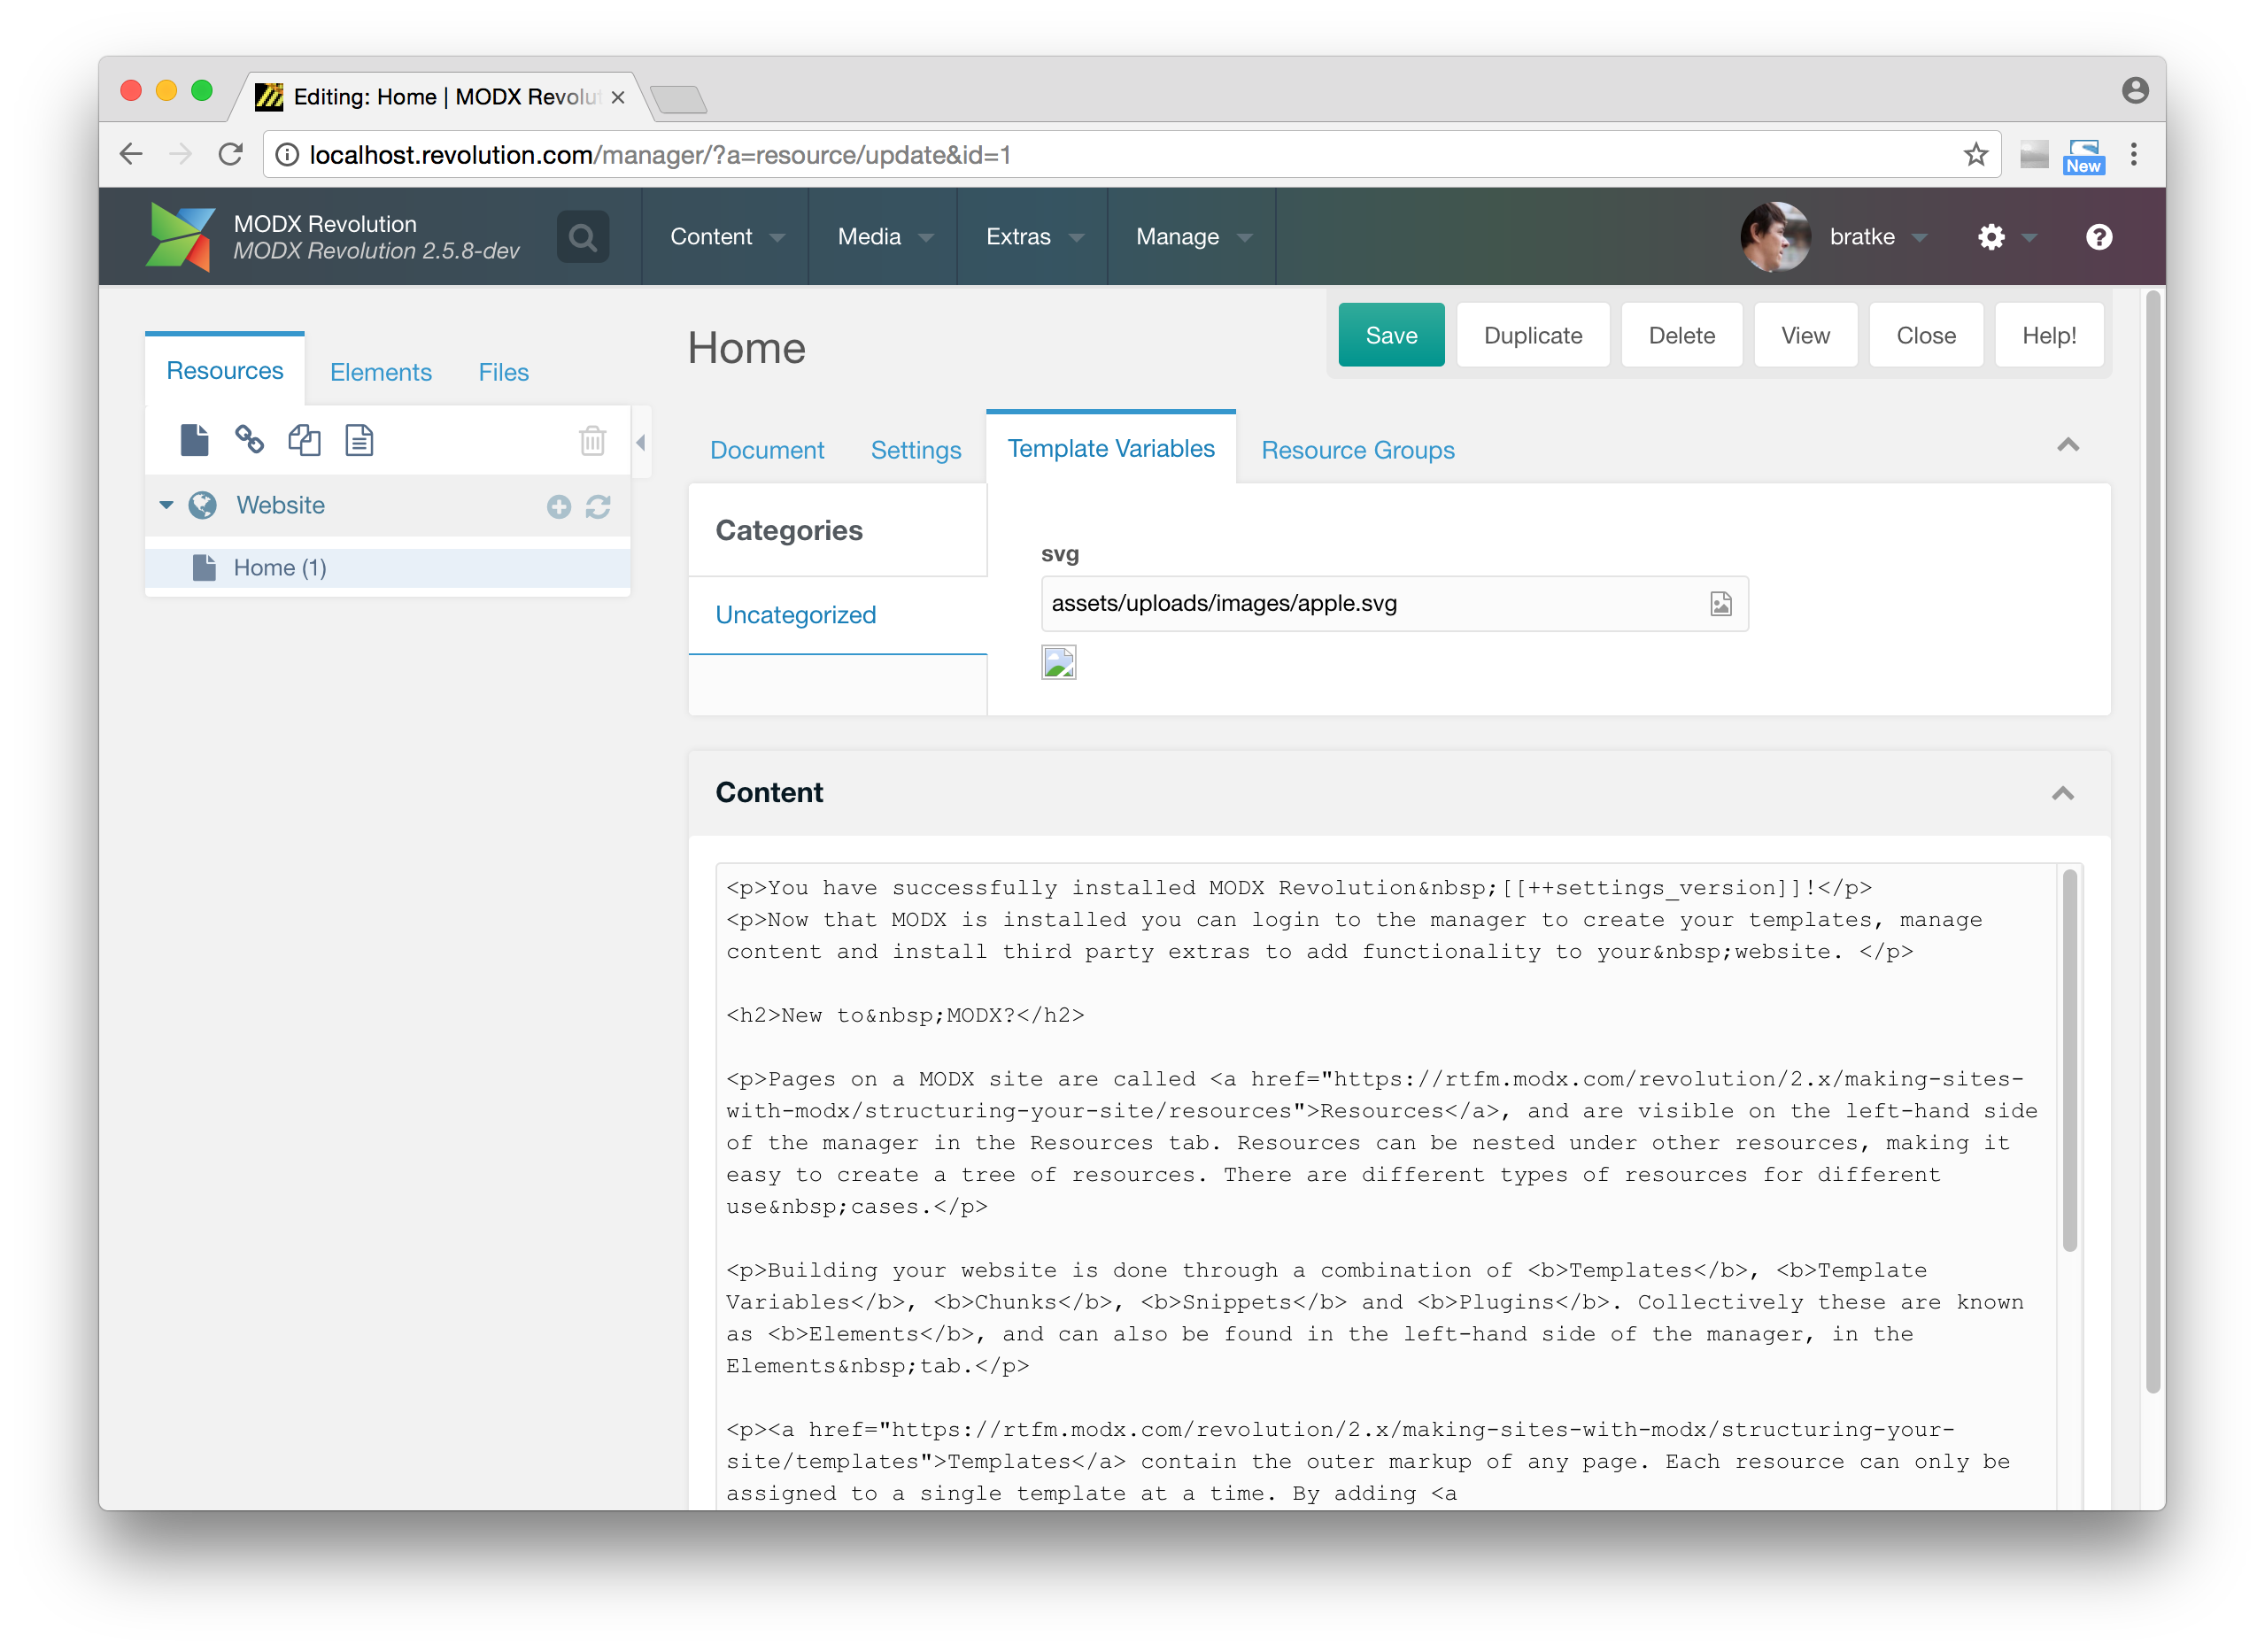
Task: Open a new browser tab
Action: (x=678, y=99)
